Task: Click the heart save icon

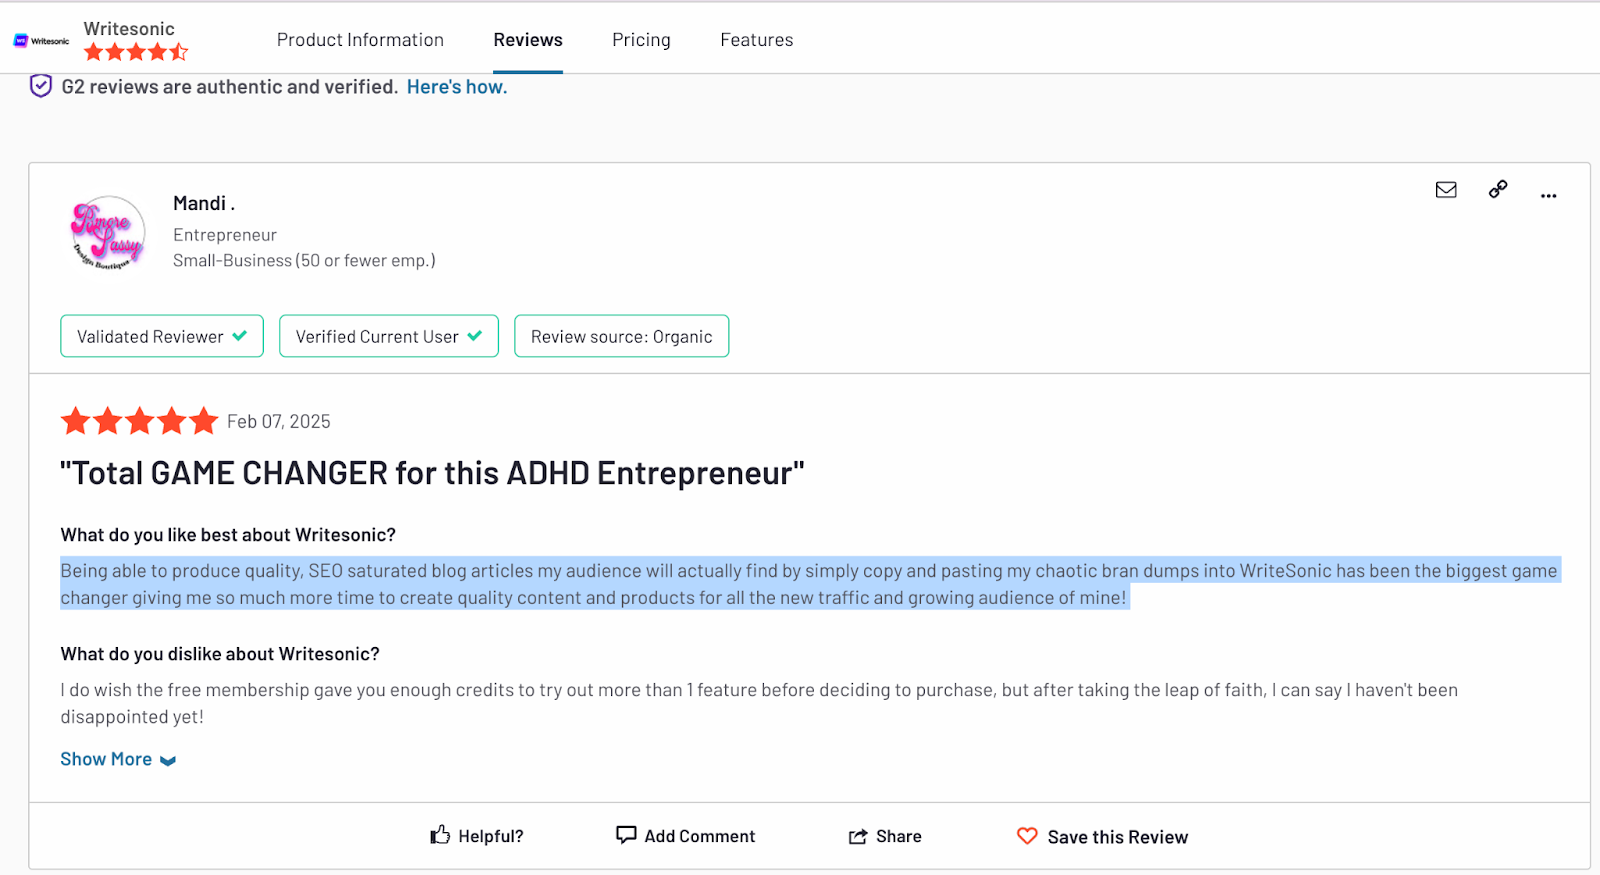Action: (1027, 836)
